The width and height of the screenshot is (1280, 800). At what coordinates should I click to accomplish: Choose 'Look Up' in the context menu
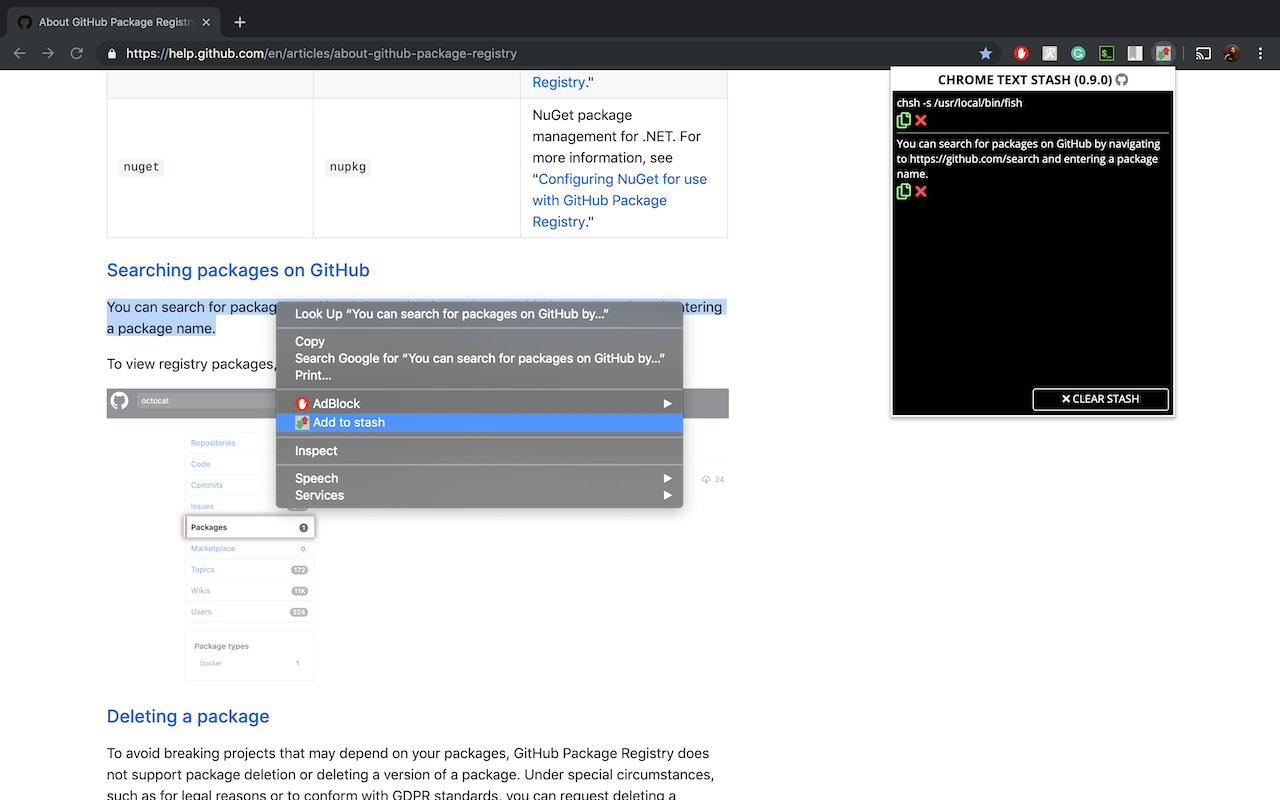pyautogui.click(x=479, y=313)
